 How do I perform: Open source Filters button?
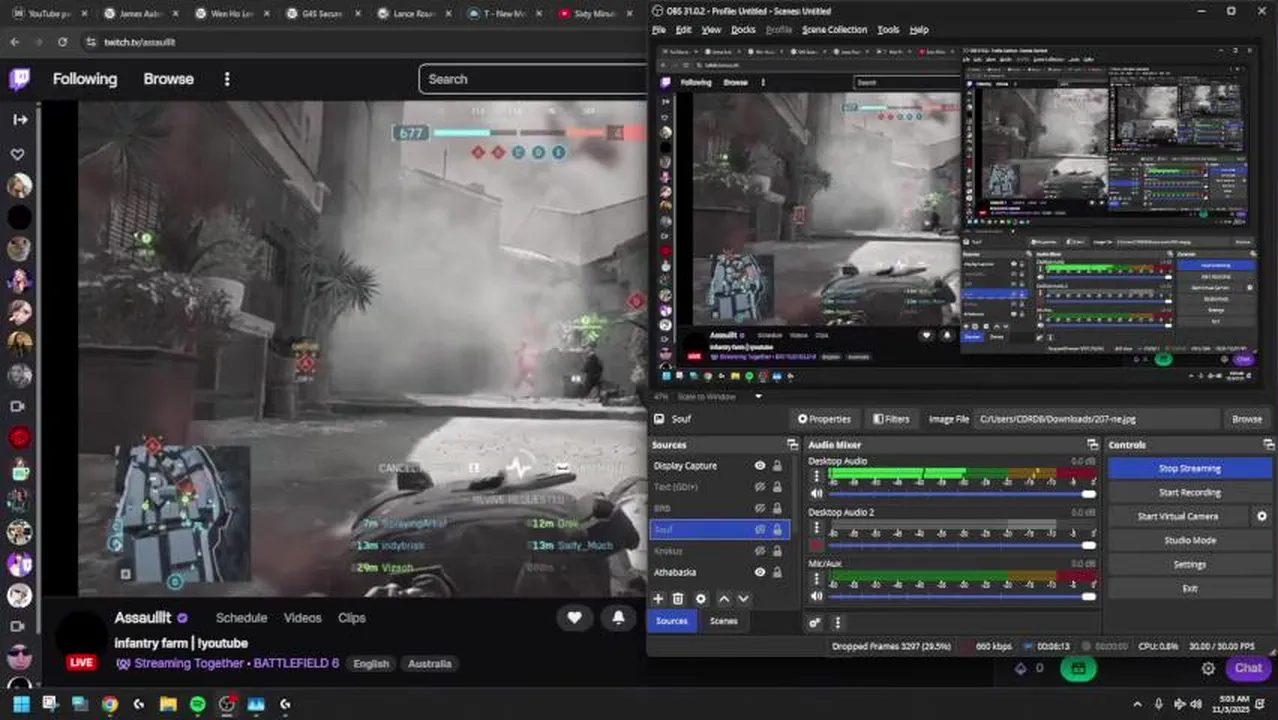click(891, 419)
